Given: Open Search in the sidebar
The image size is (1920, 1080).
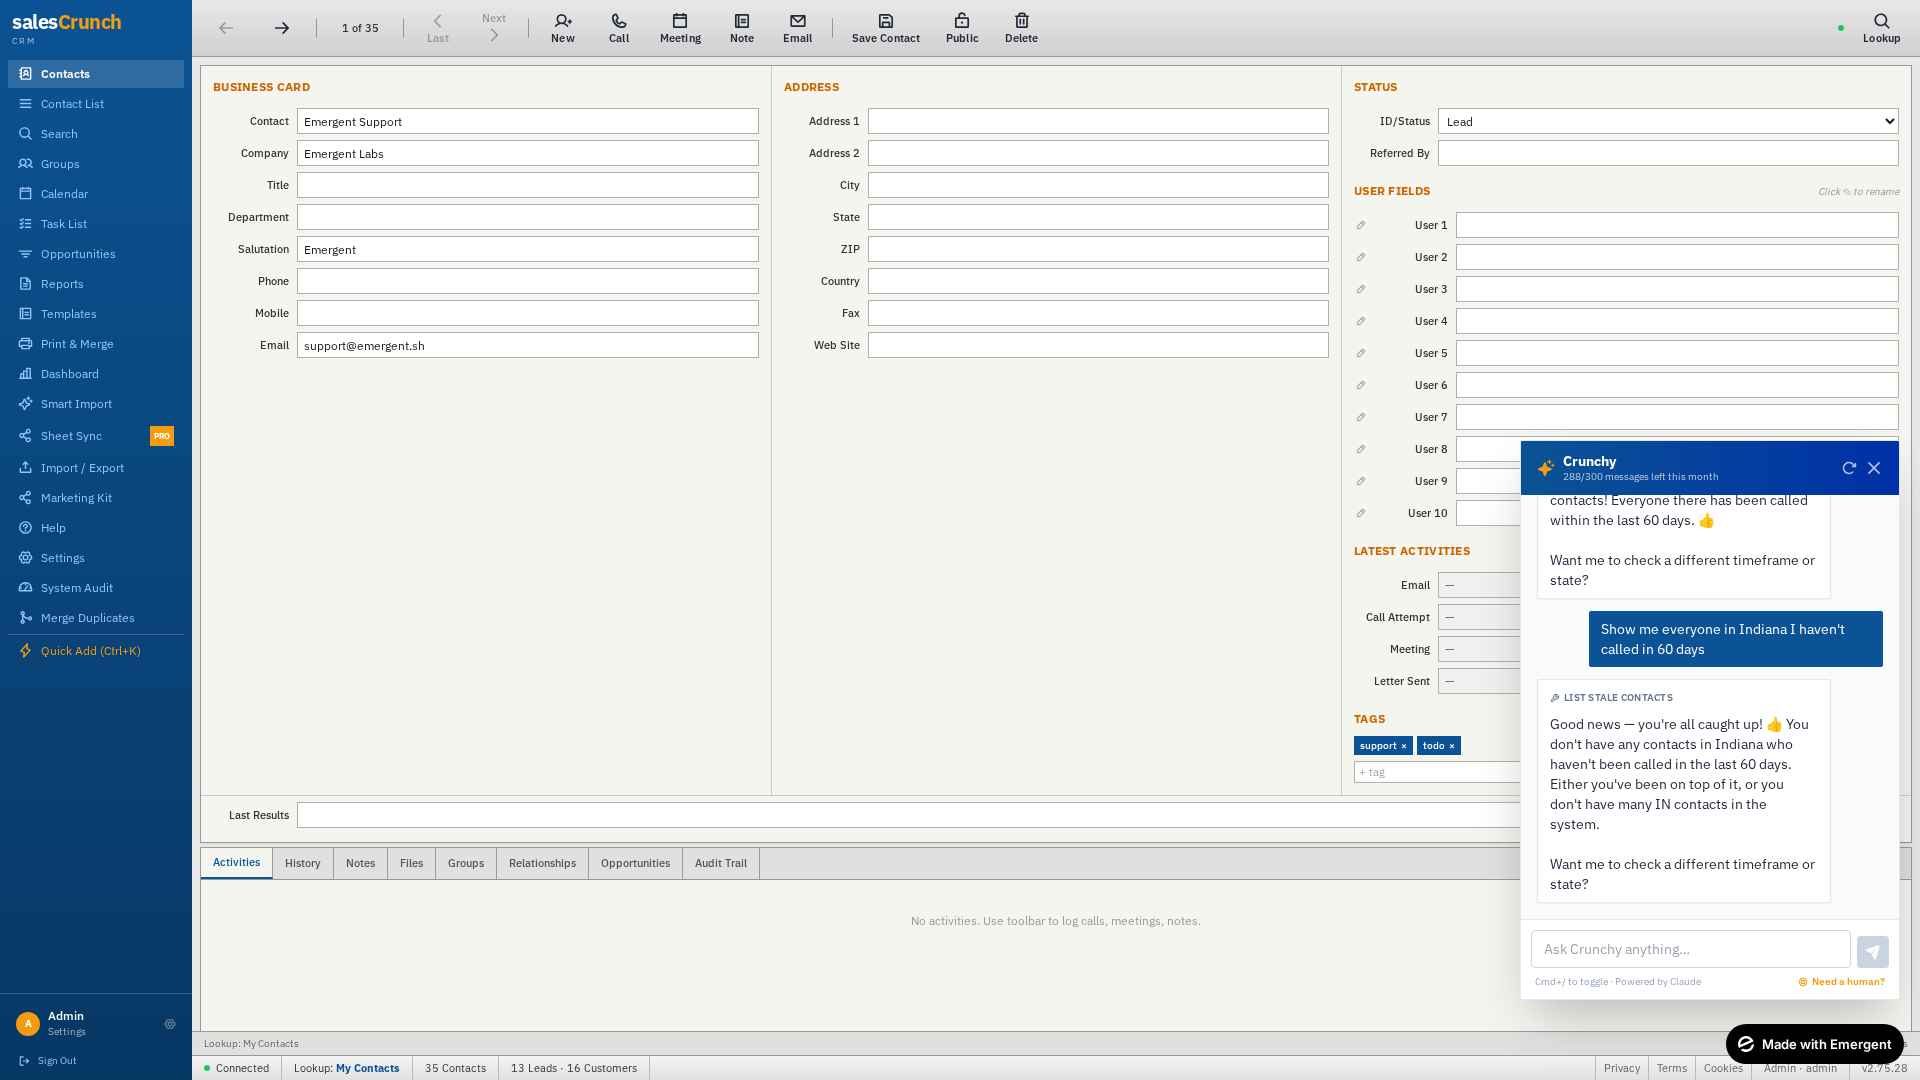Looking at the screenshot, I should coord(96,134).
